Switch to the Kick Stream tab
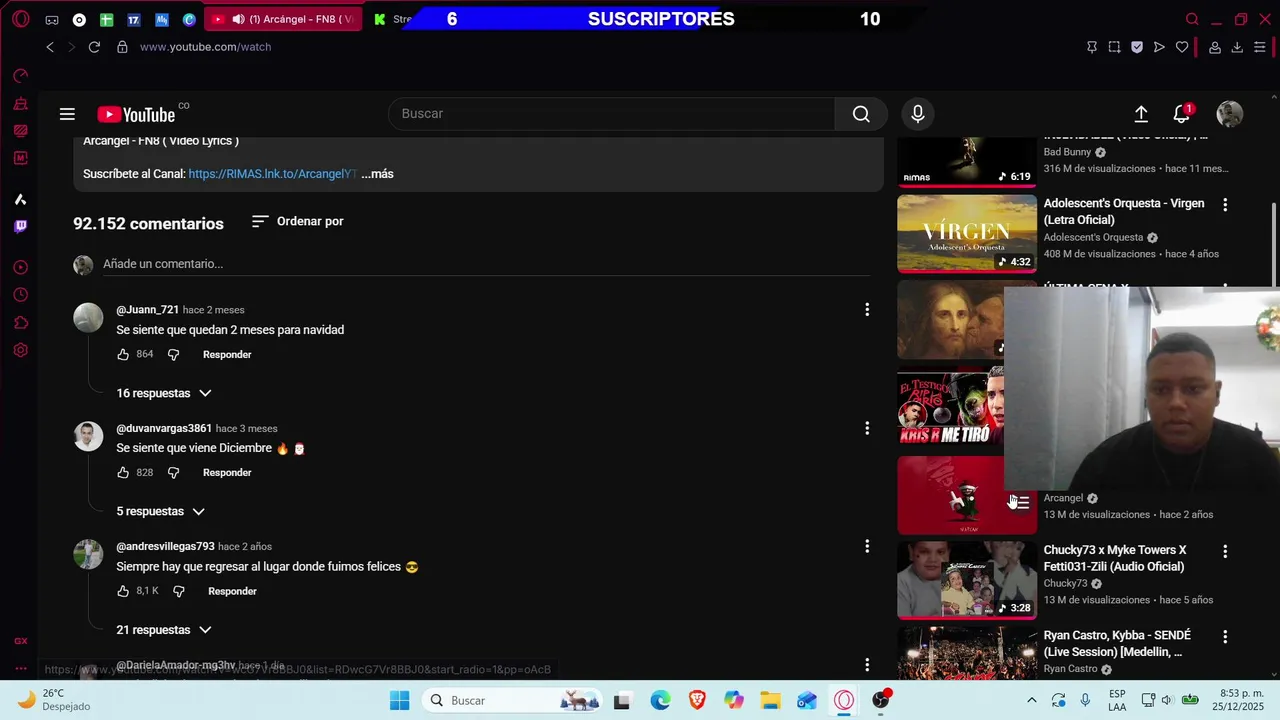 (392, 19)
